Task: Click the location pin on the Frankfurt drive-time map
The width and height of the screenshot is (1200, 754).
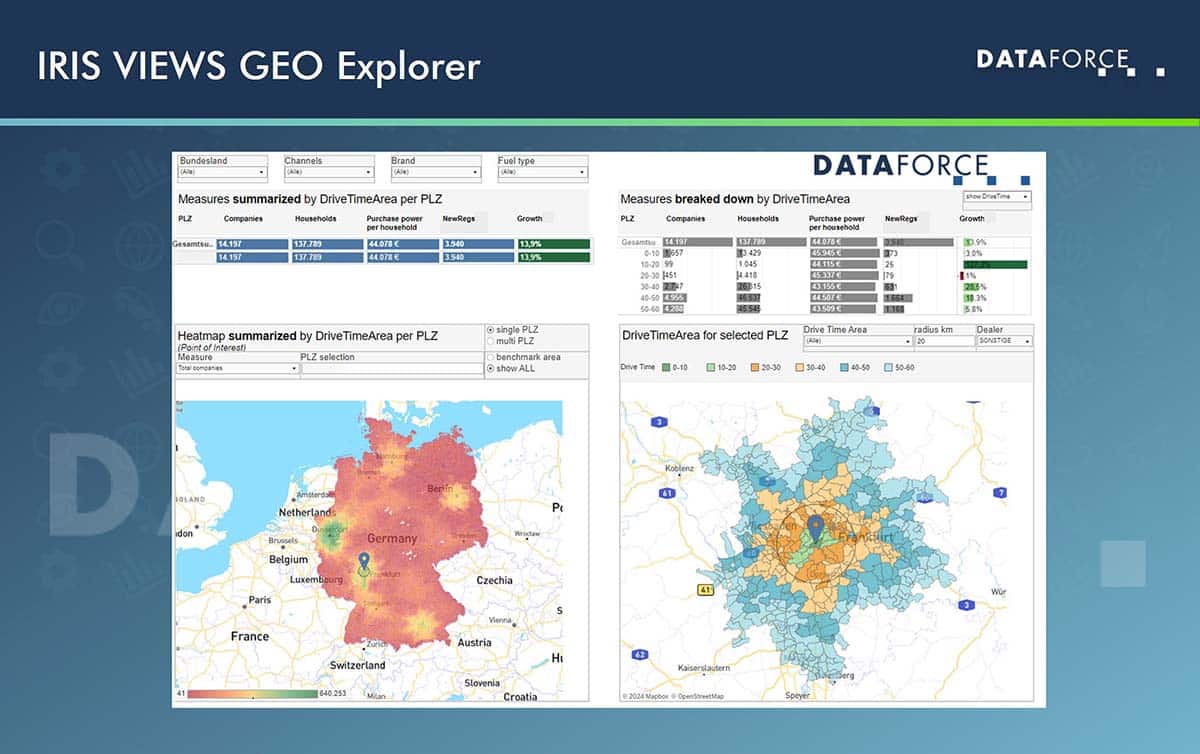Action: [816, 529]
